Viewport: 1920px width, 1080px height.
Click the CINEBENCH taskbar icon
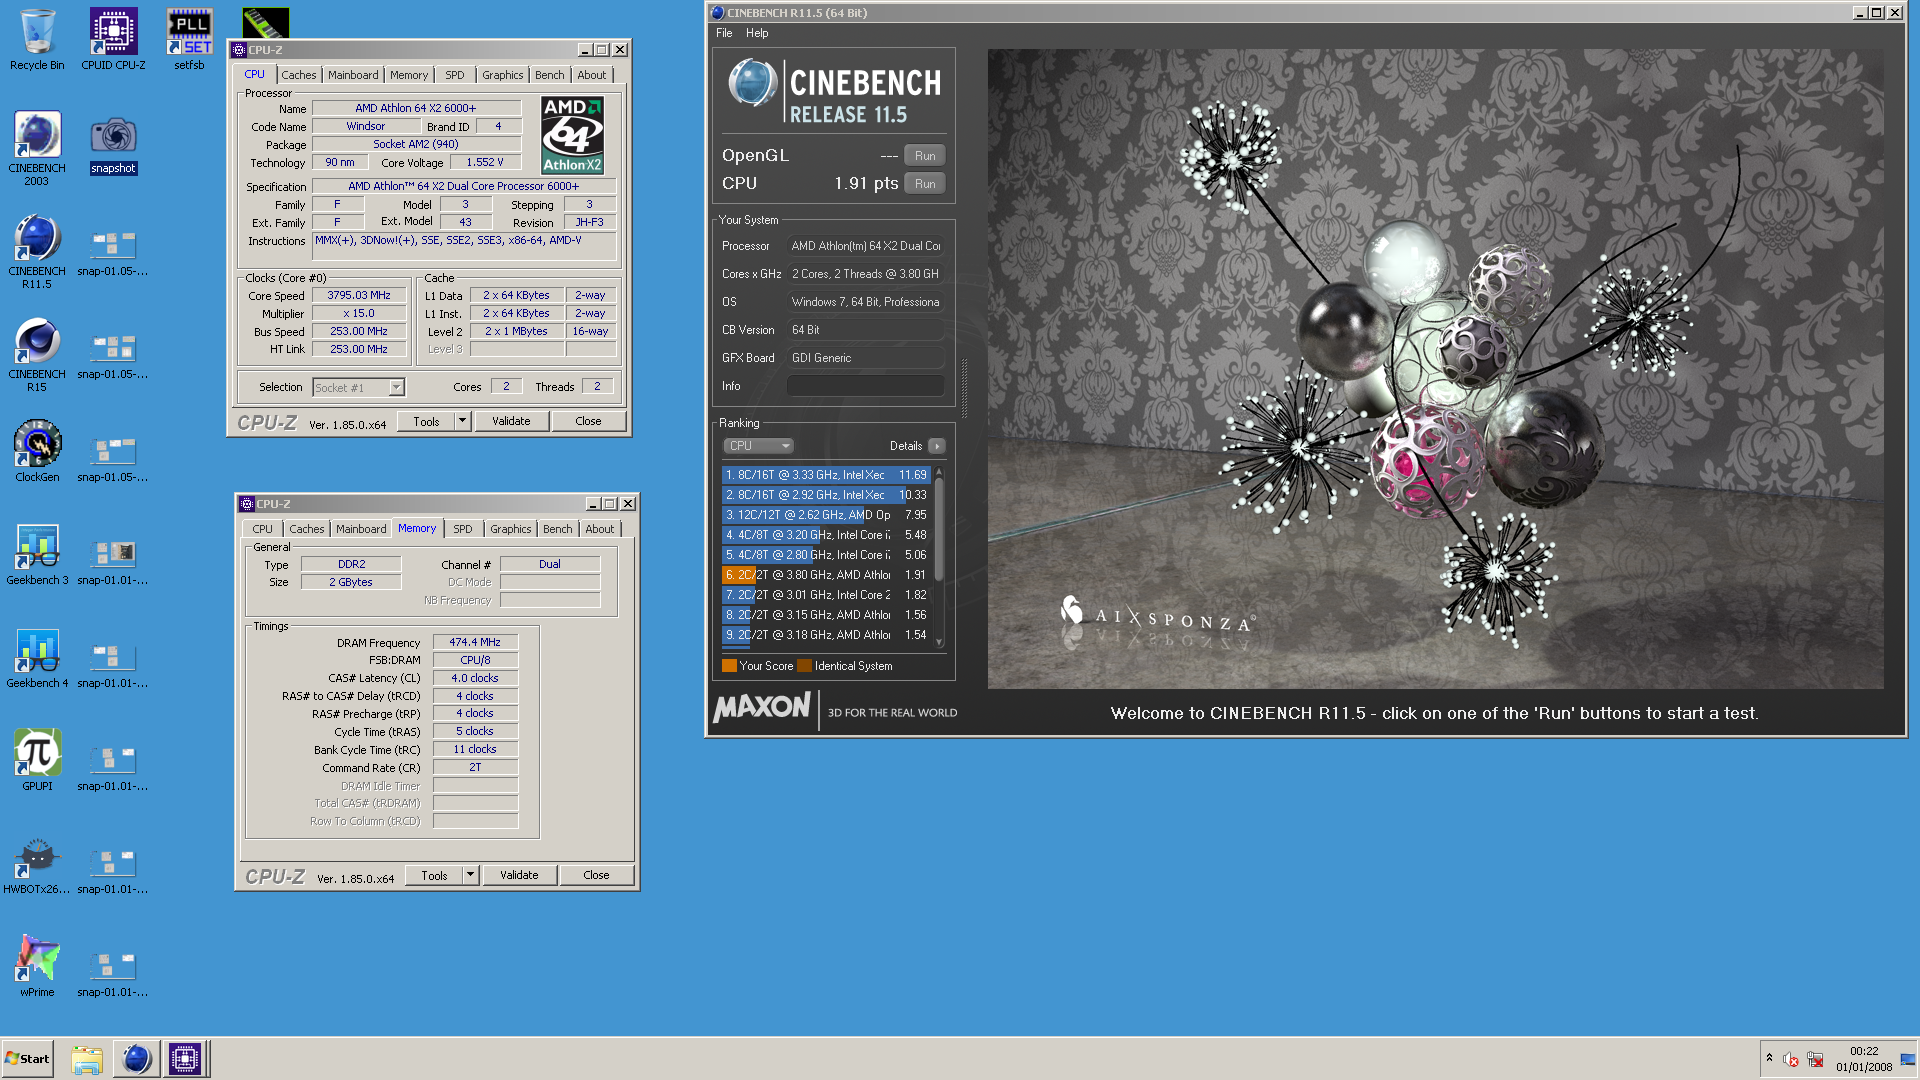(136, 1059)
